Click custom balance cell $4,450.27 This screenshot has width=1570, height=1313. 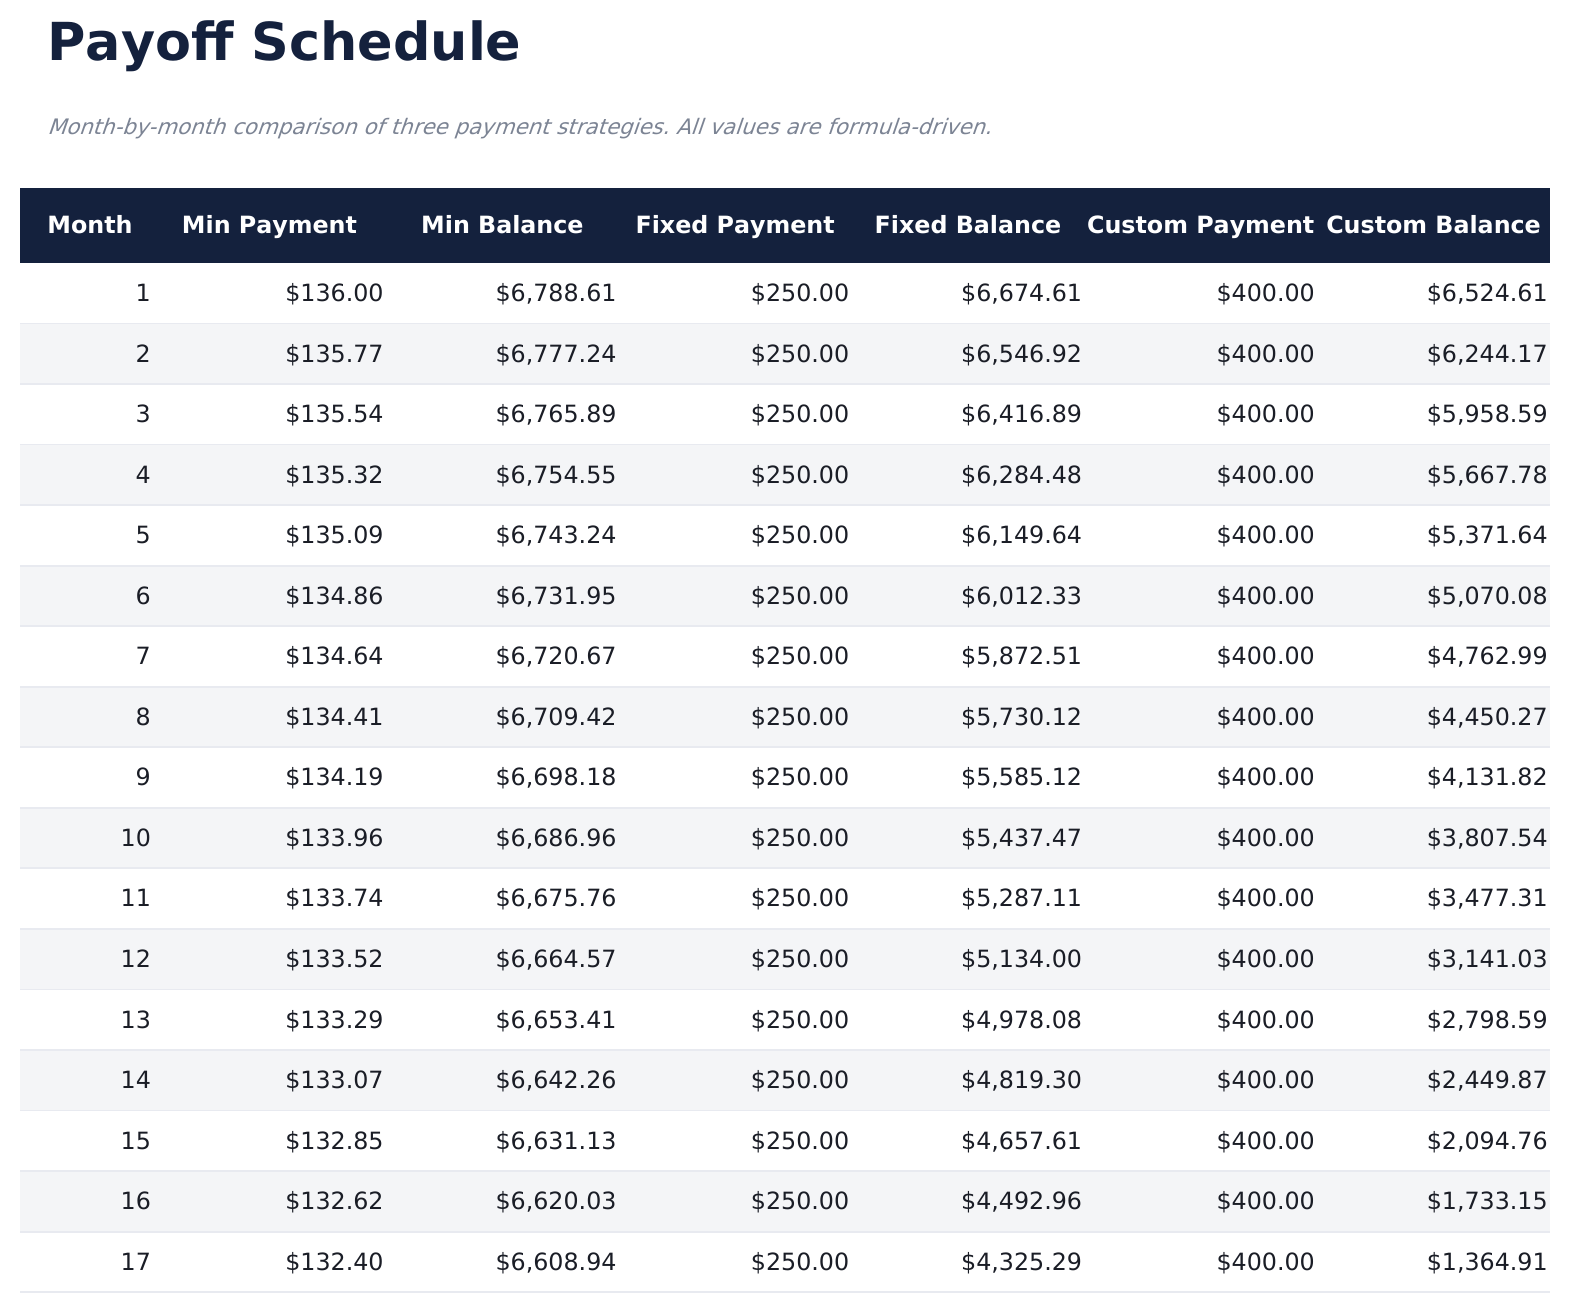tap(1486, 717)
